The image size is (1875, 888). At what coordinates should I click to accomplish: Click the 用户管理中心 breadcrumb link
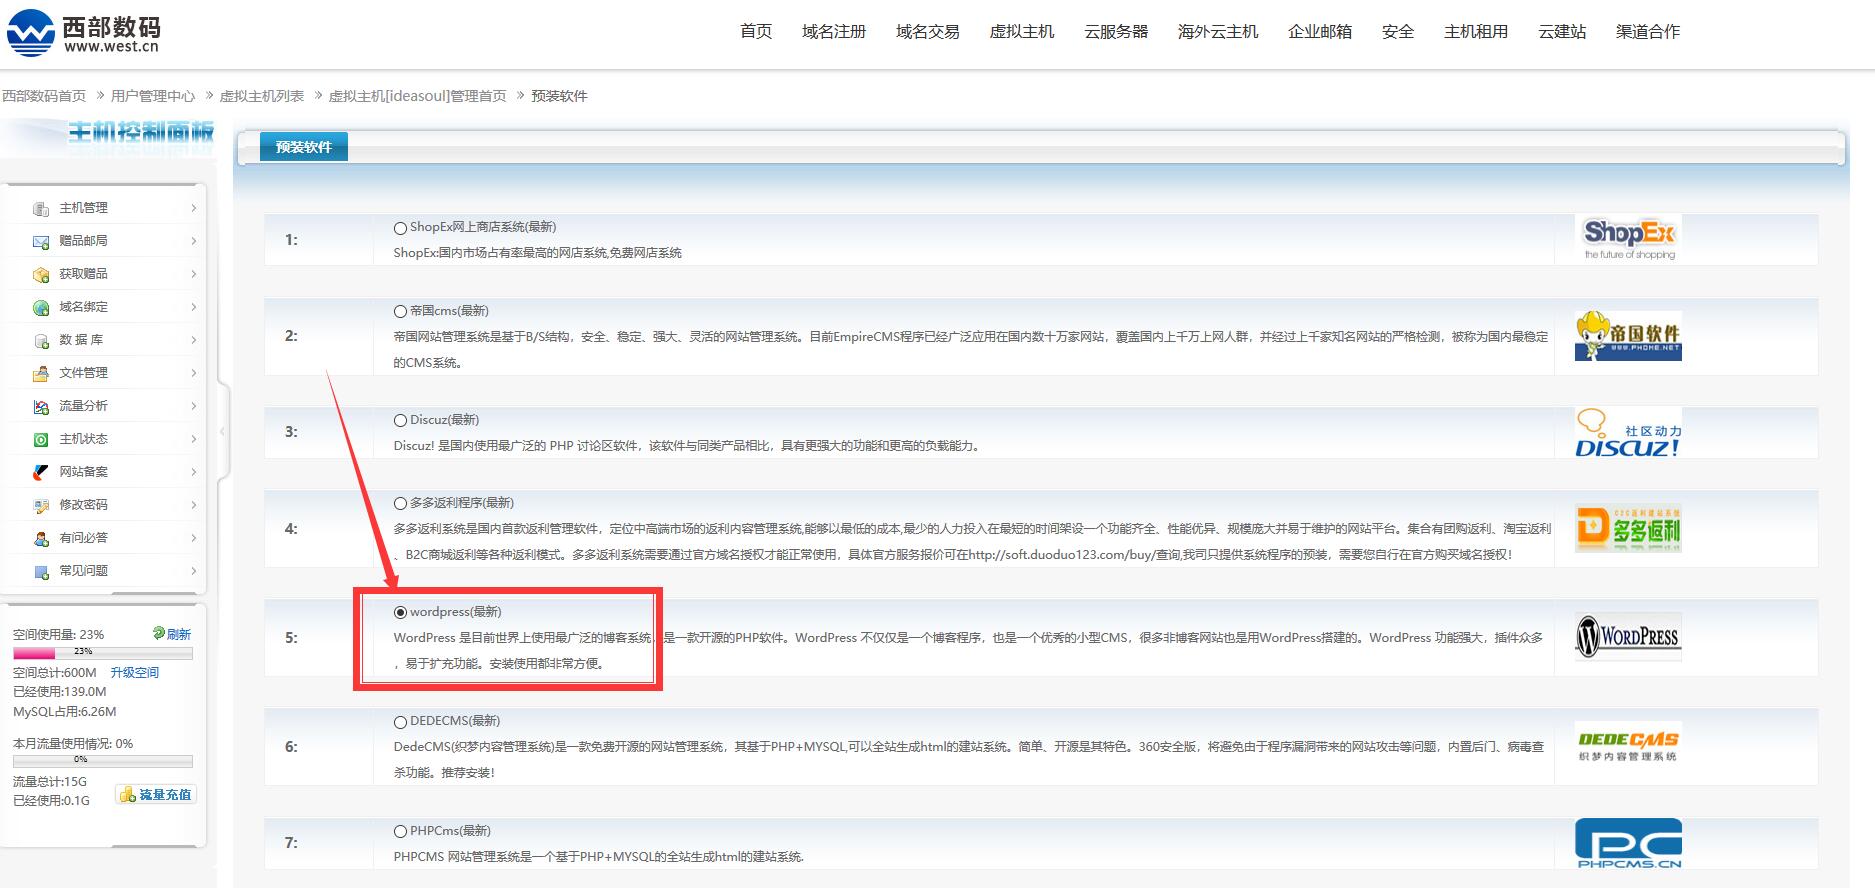tap(153, 96)
